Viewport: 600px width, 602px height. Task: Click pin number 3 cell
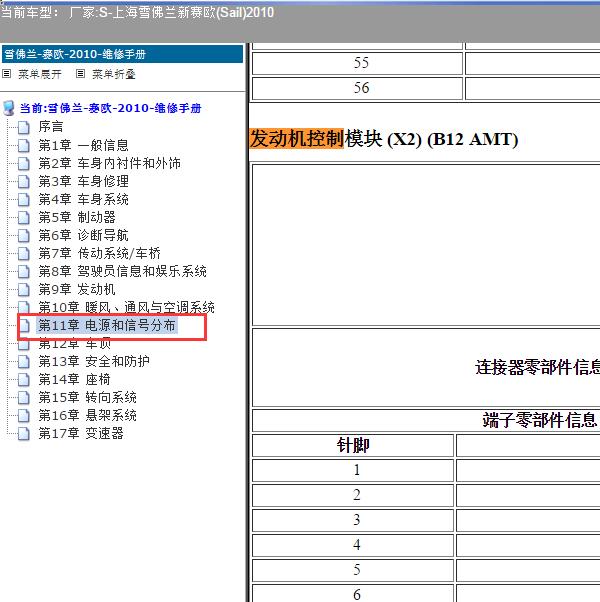(x=353, y=520)
